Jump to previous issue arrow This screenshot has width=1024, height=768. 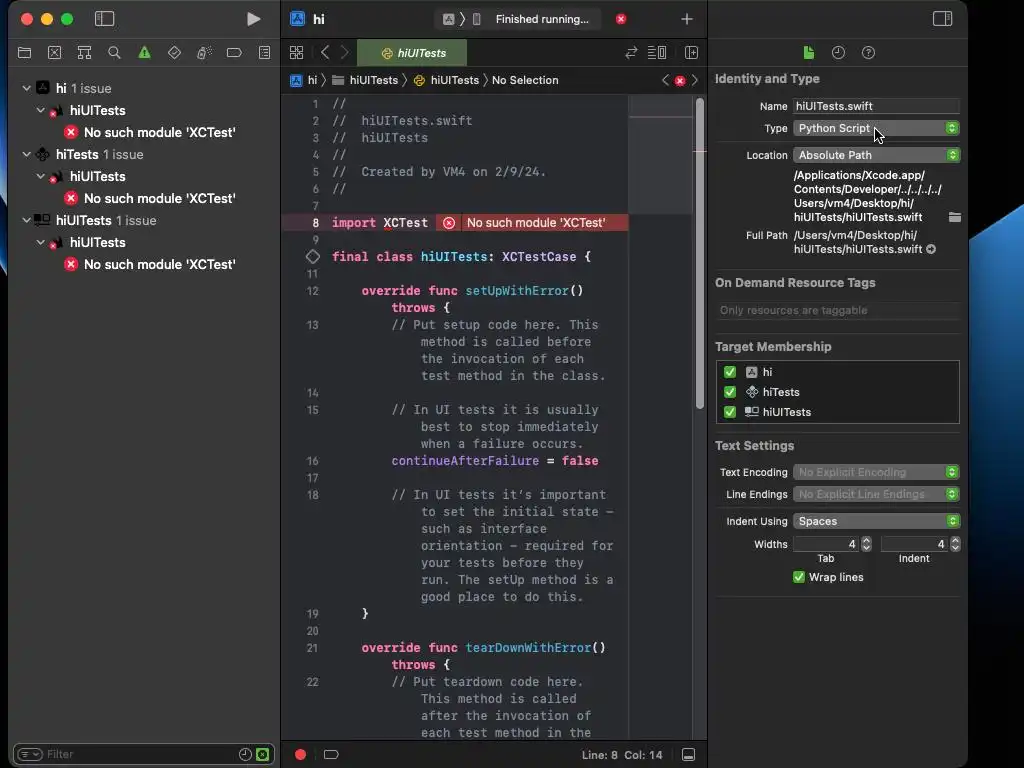[x=665, y=80]
